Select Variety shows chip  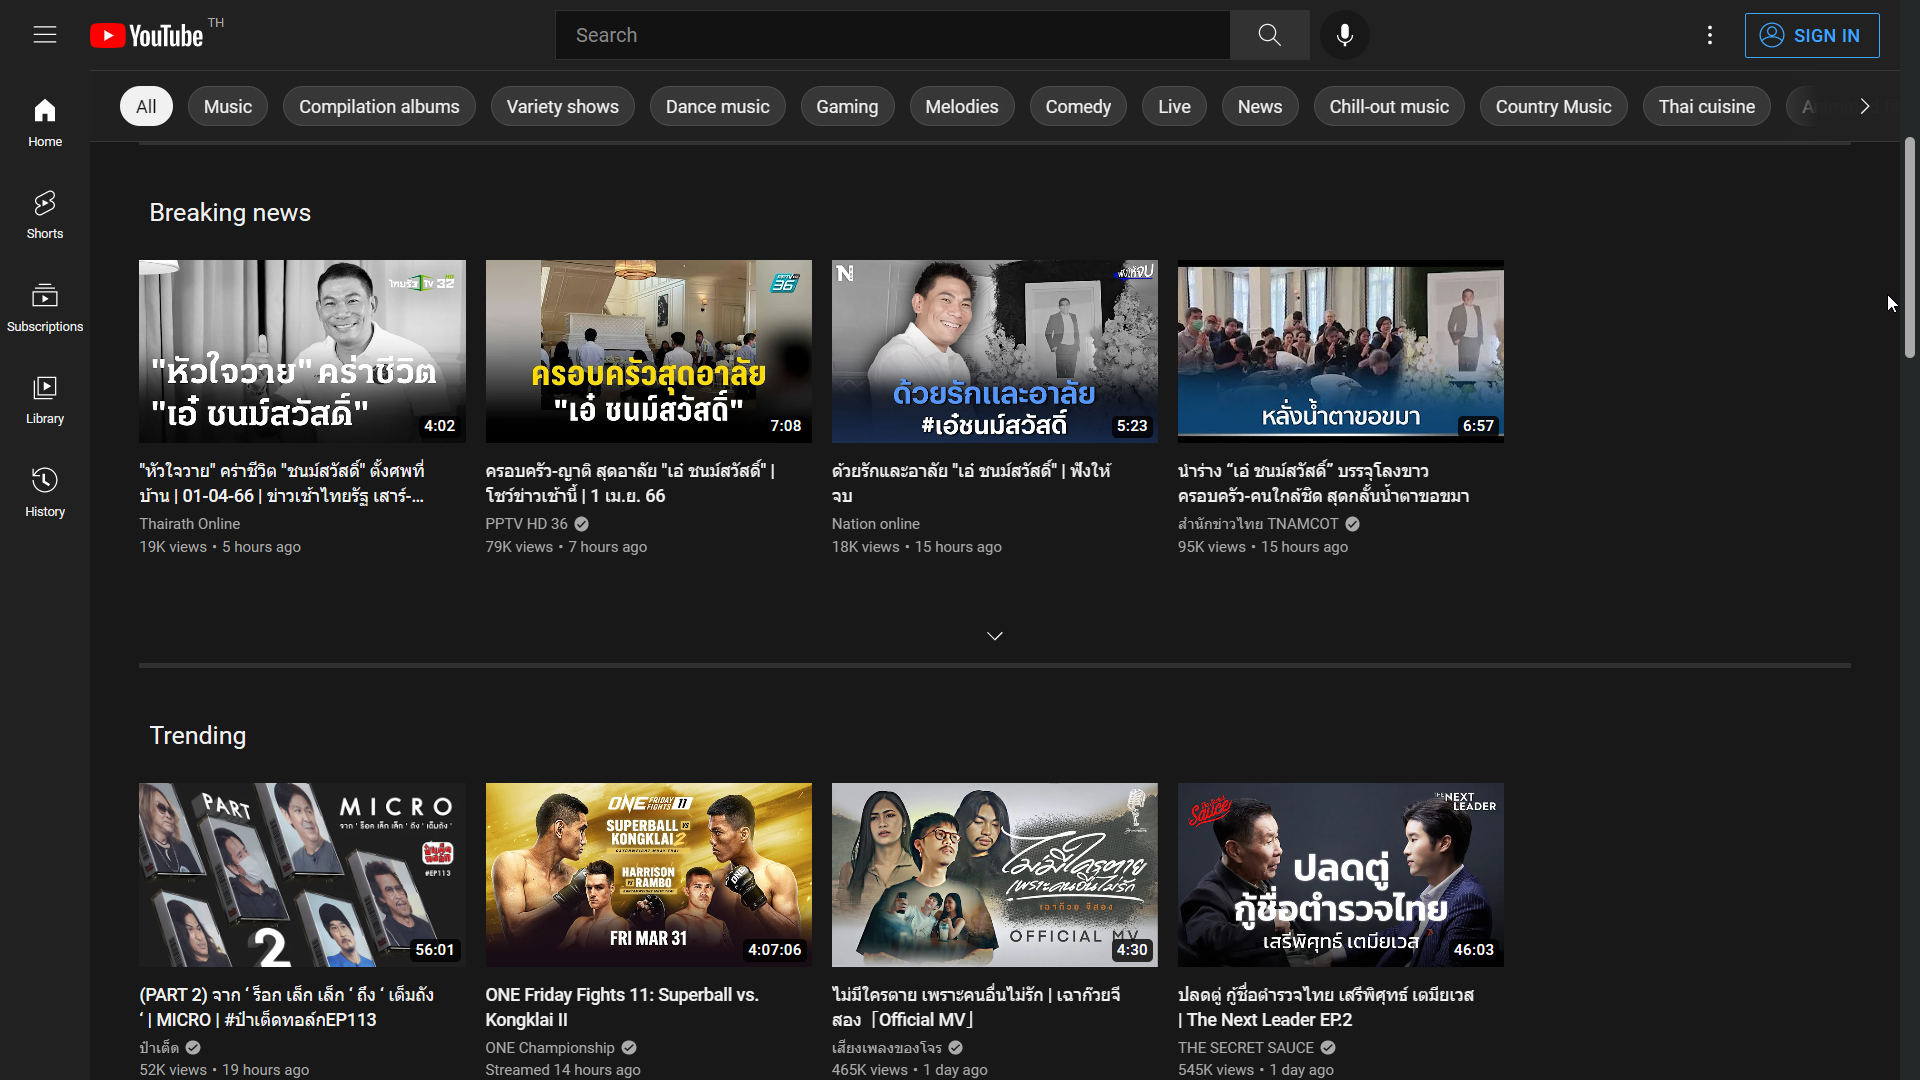click(563, 107)
